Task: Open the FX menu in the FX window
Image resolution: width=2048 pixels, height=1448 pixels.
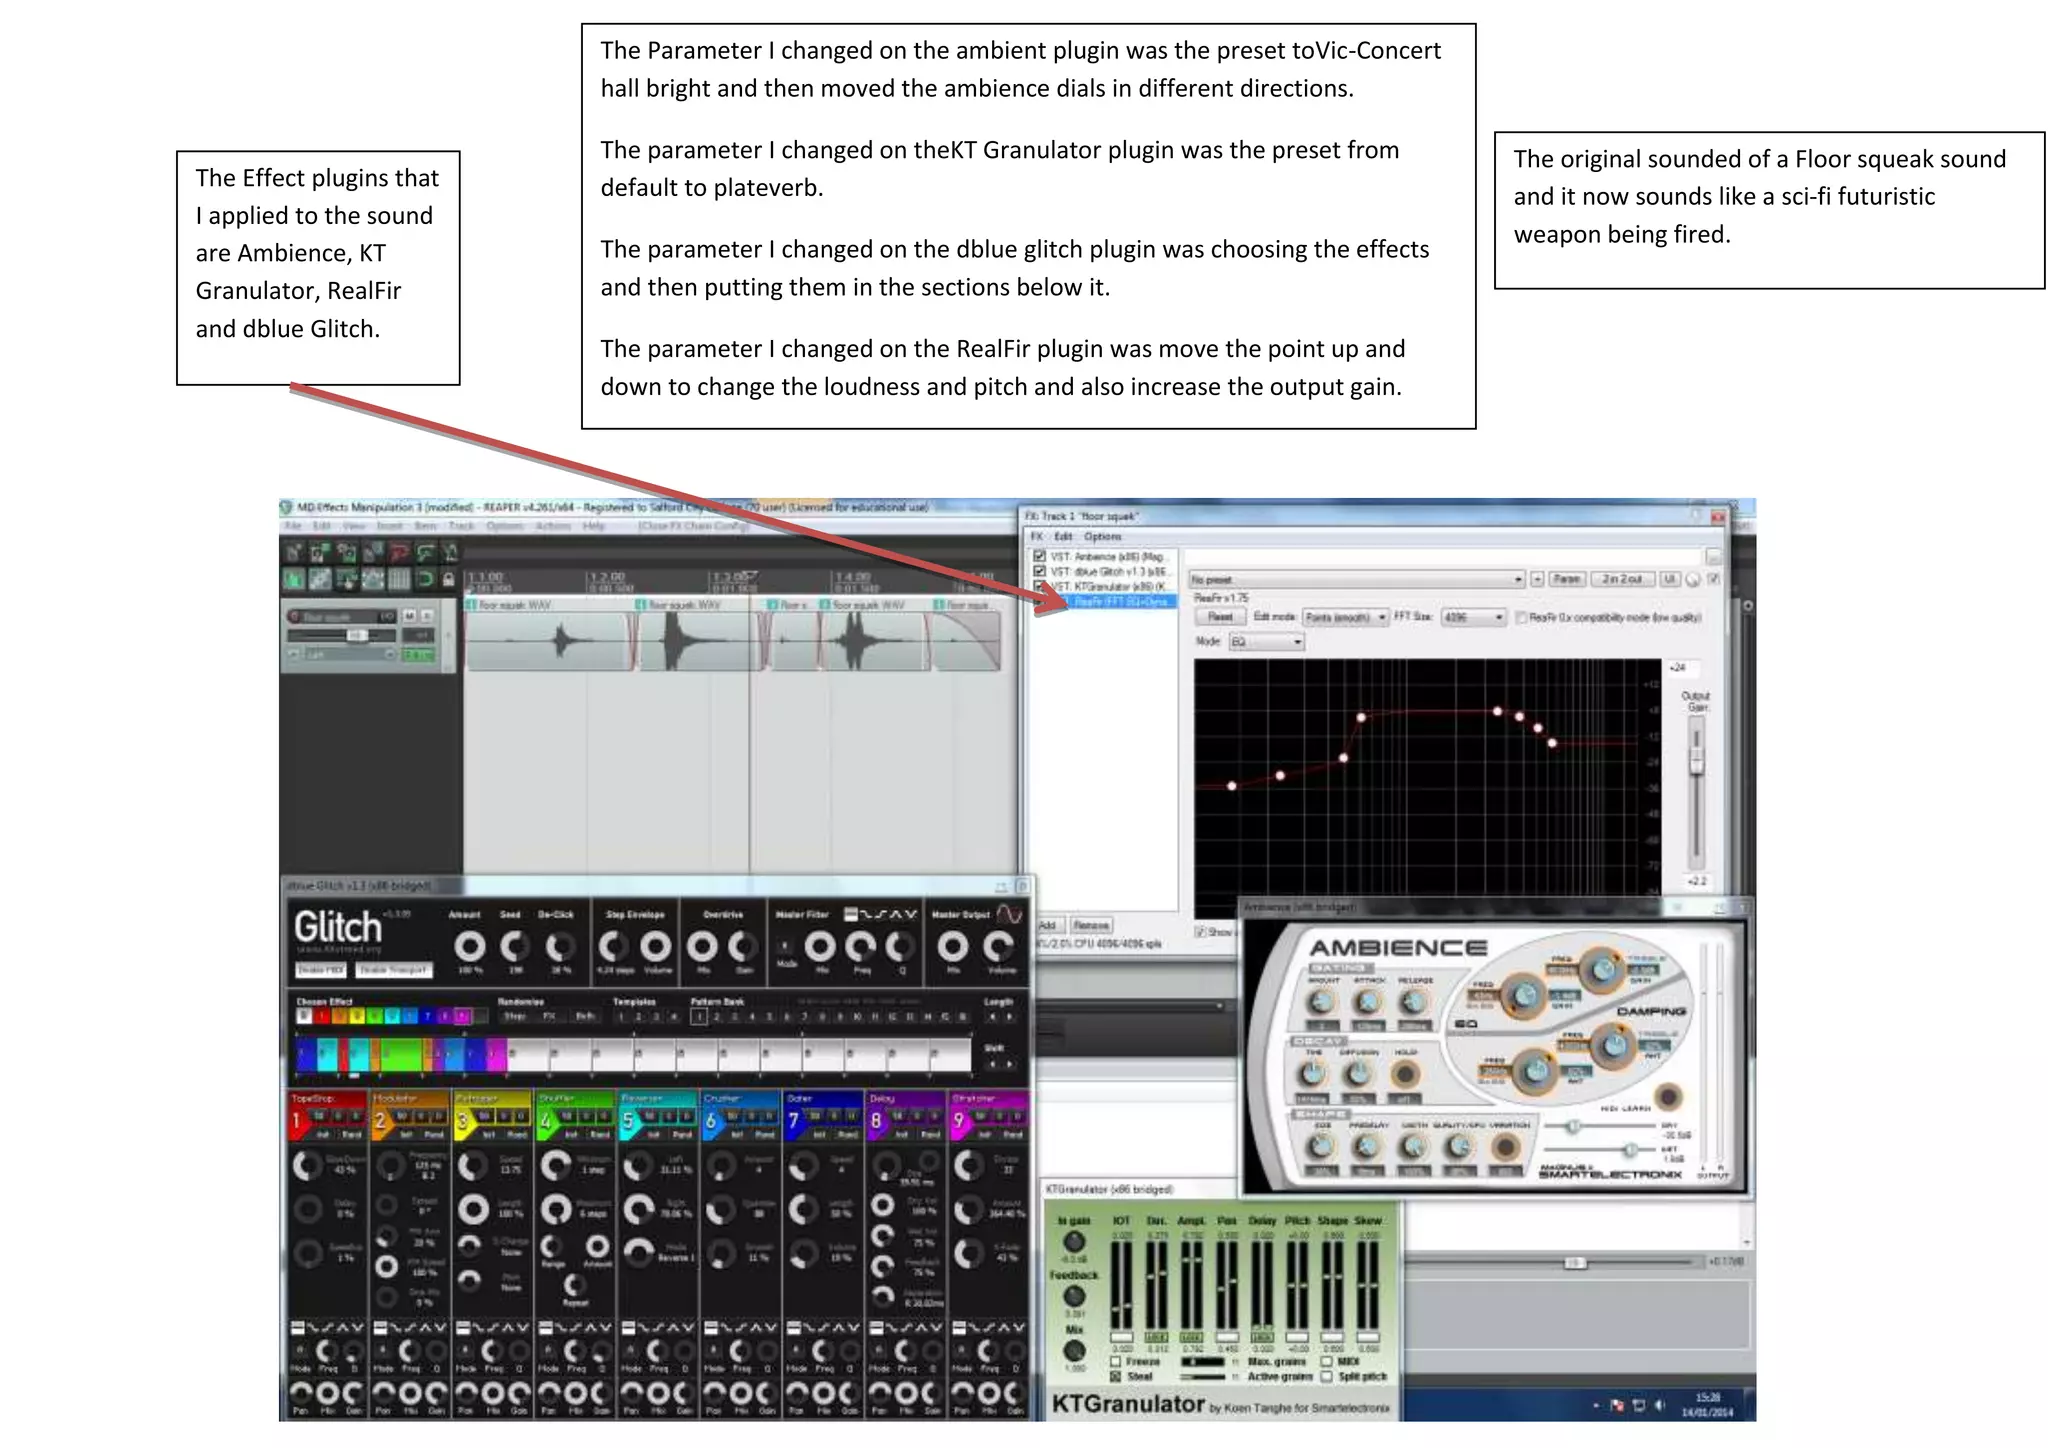Action: coord(1037,537)
